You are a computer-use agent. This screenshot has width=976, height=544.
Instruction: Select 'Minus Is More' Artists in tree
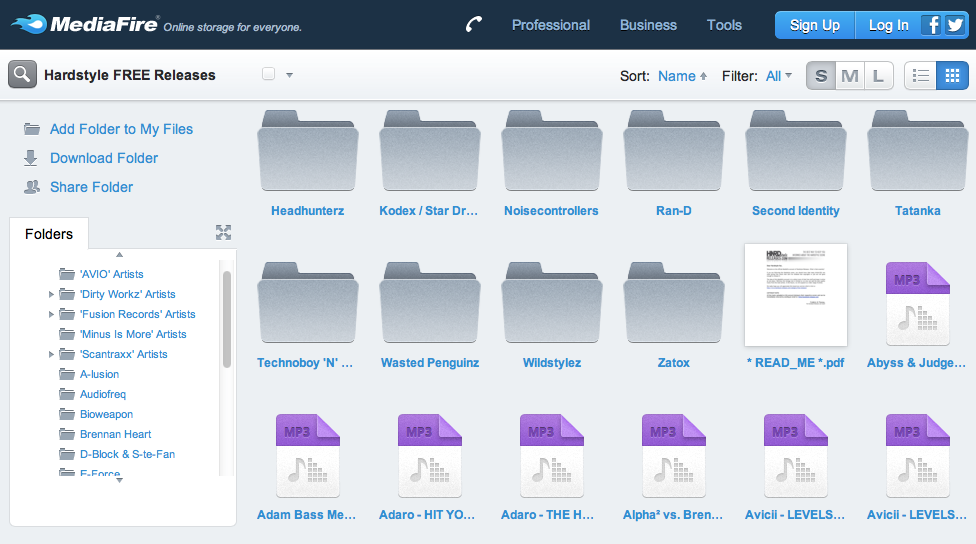click(133, 334)
